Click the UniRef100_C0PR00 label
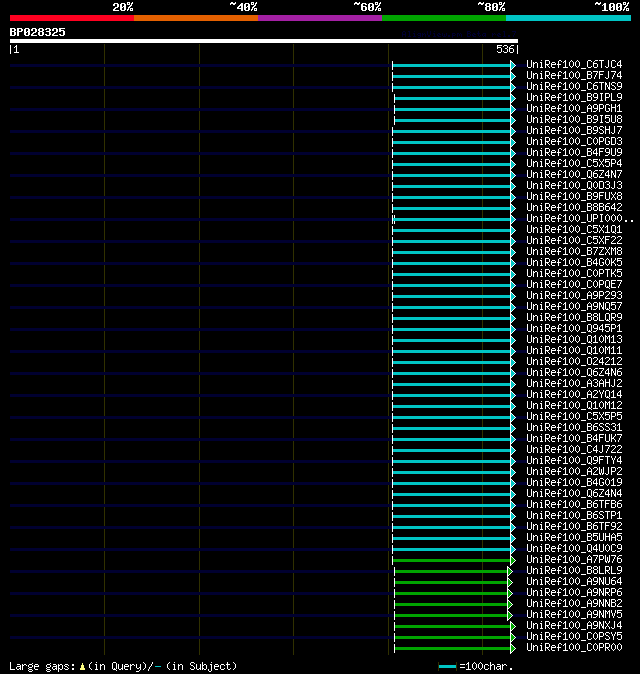Image resolution: width=640 pixels, height=674 pixels. coord(574,648)
